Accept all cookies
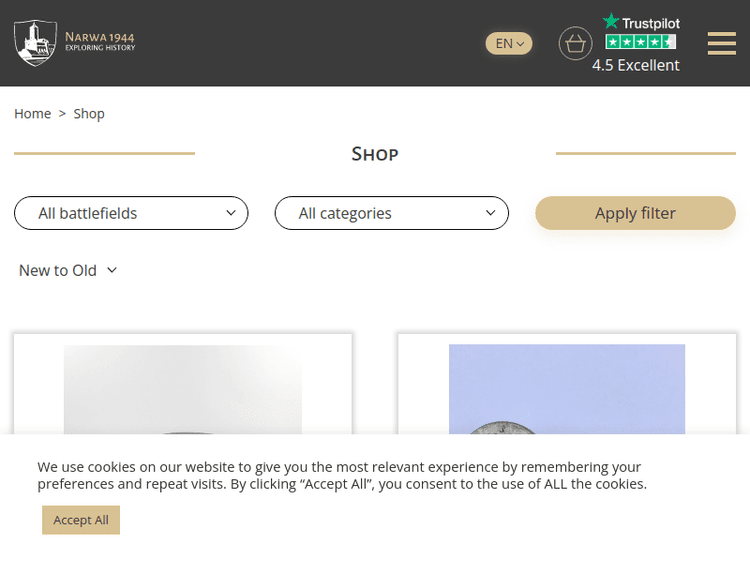 point(81,520)
